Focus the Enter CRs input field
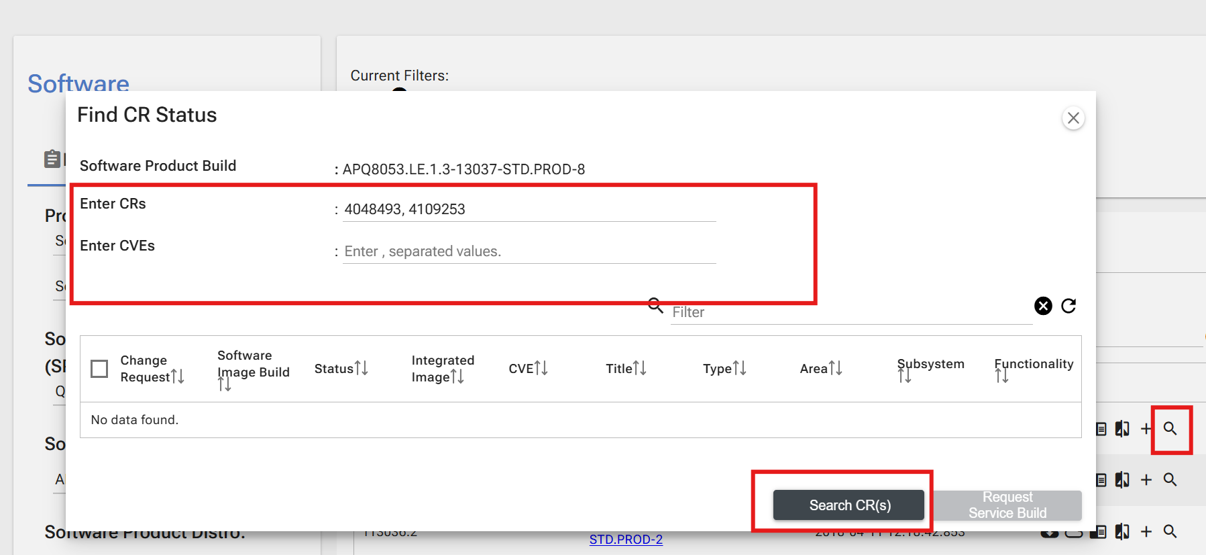Viewport: 1206px width, 555px height. pyautogui.click(x=529, y=209)
